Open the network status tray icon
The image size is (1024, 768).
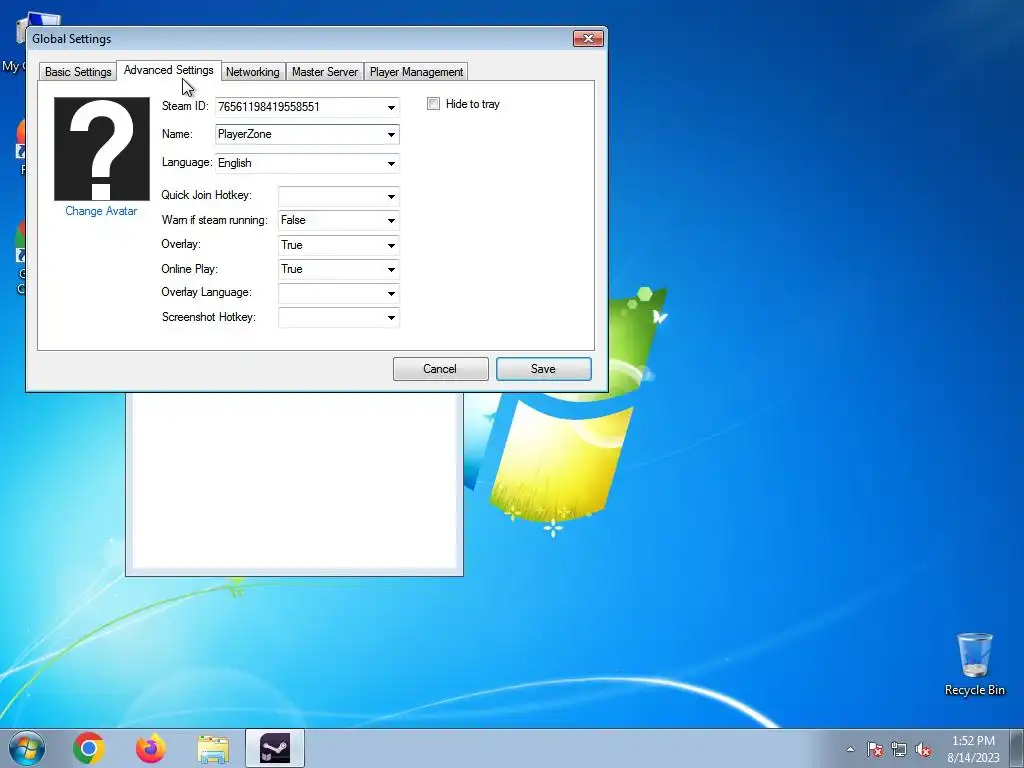click(899, 749)
